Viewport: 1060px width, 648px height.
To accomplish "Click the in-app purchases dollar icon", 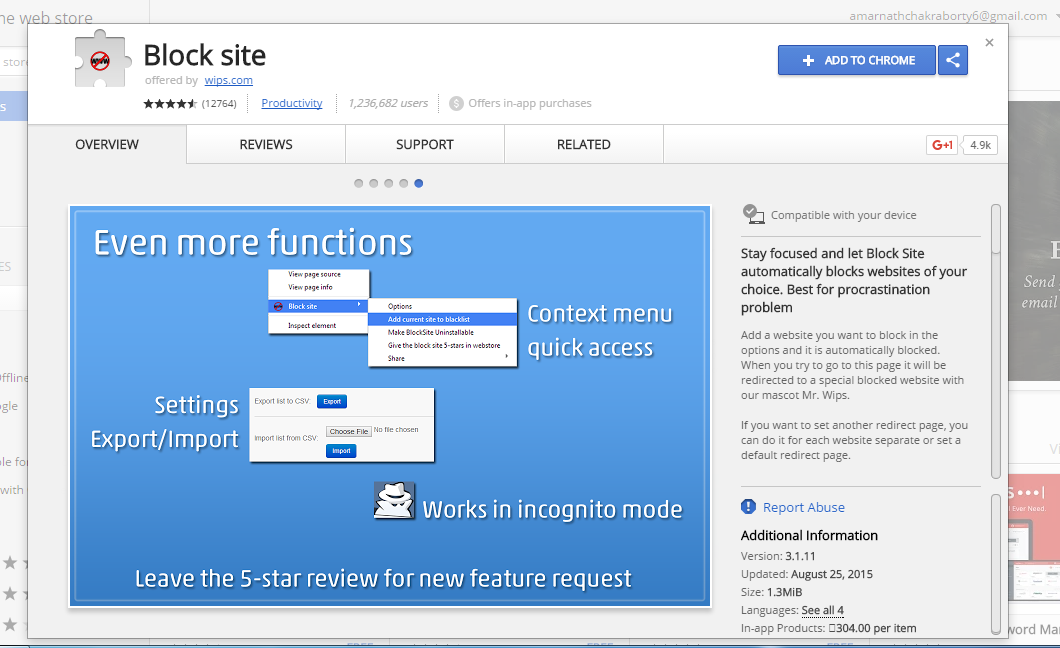I will pyautogui.click(x=456, y=103).
